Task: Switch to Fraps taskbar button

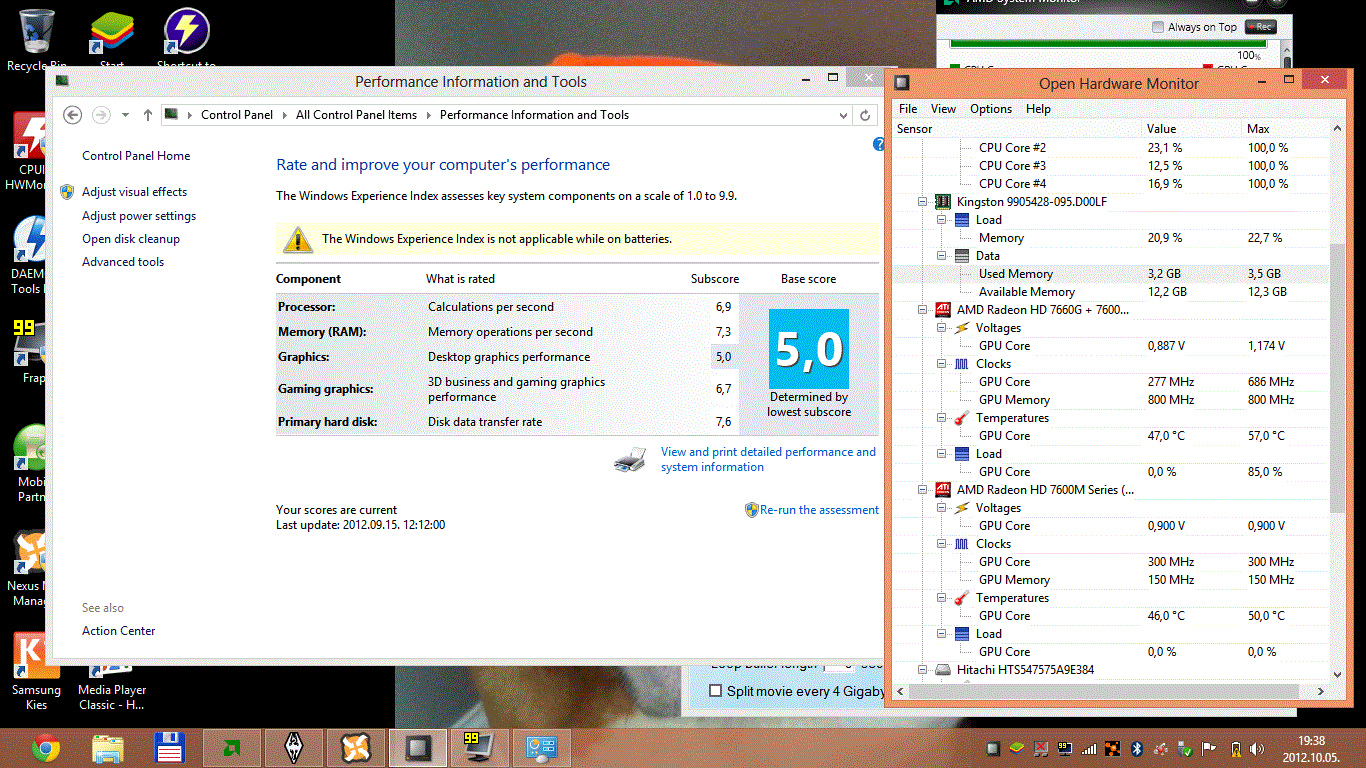Action: tap(480, 747)
